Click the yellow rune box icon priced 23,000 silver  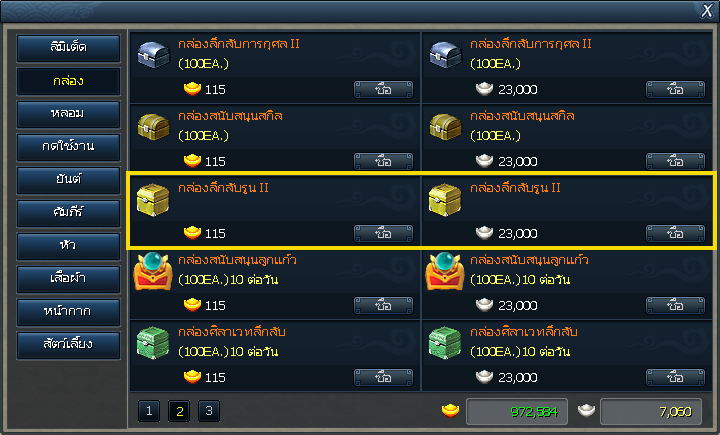click(x=445, y=199)
